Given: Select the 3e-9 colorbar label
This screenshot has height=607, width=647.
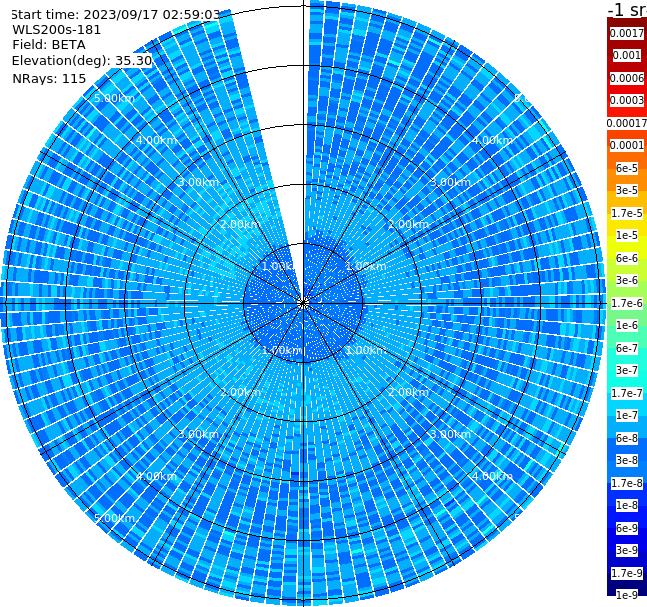Looking at the screenshot, I should 627,550.
